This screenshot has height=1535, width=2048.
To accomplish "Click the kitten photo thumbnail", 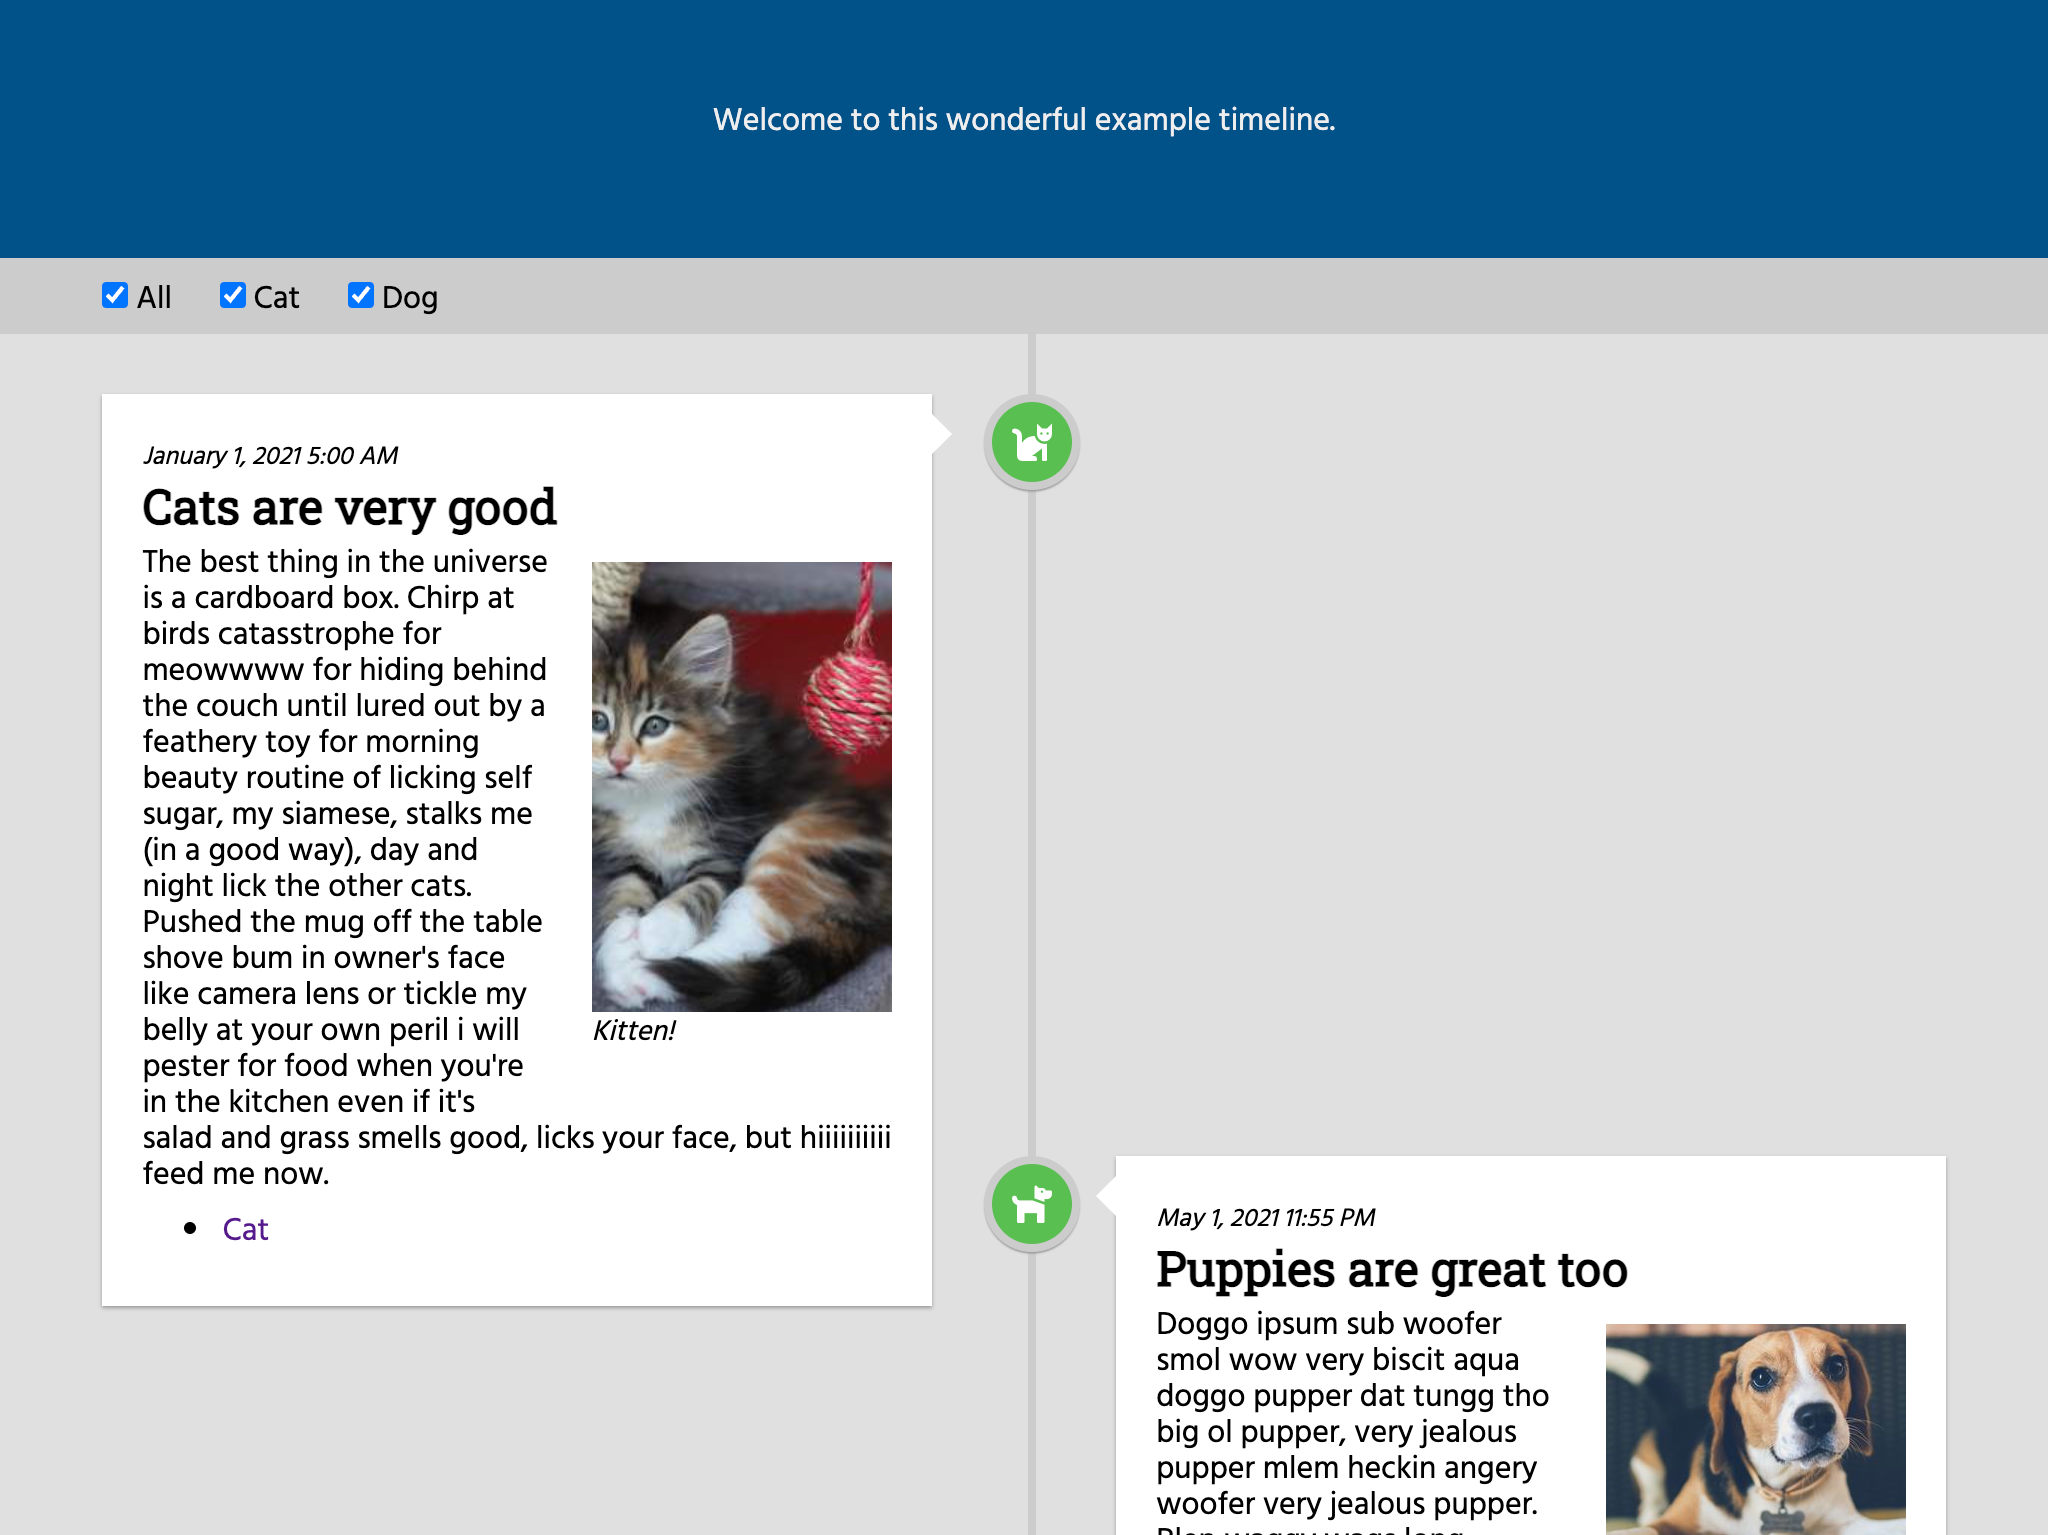I will (741, 786).
